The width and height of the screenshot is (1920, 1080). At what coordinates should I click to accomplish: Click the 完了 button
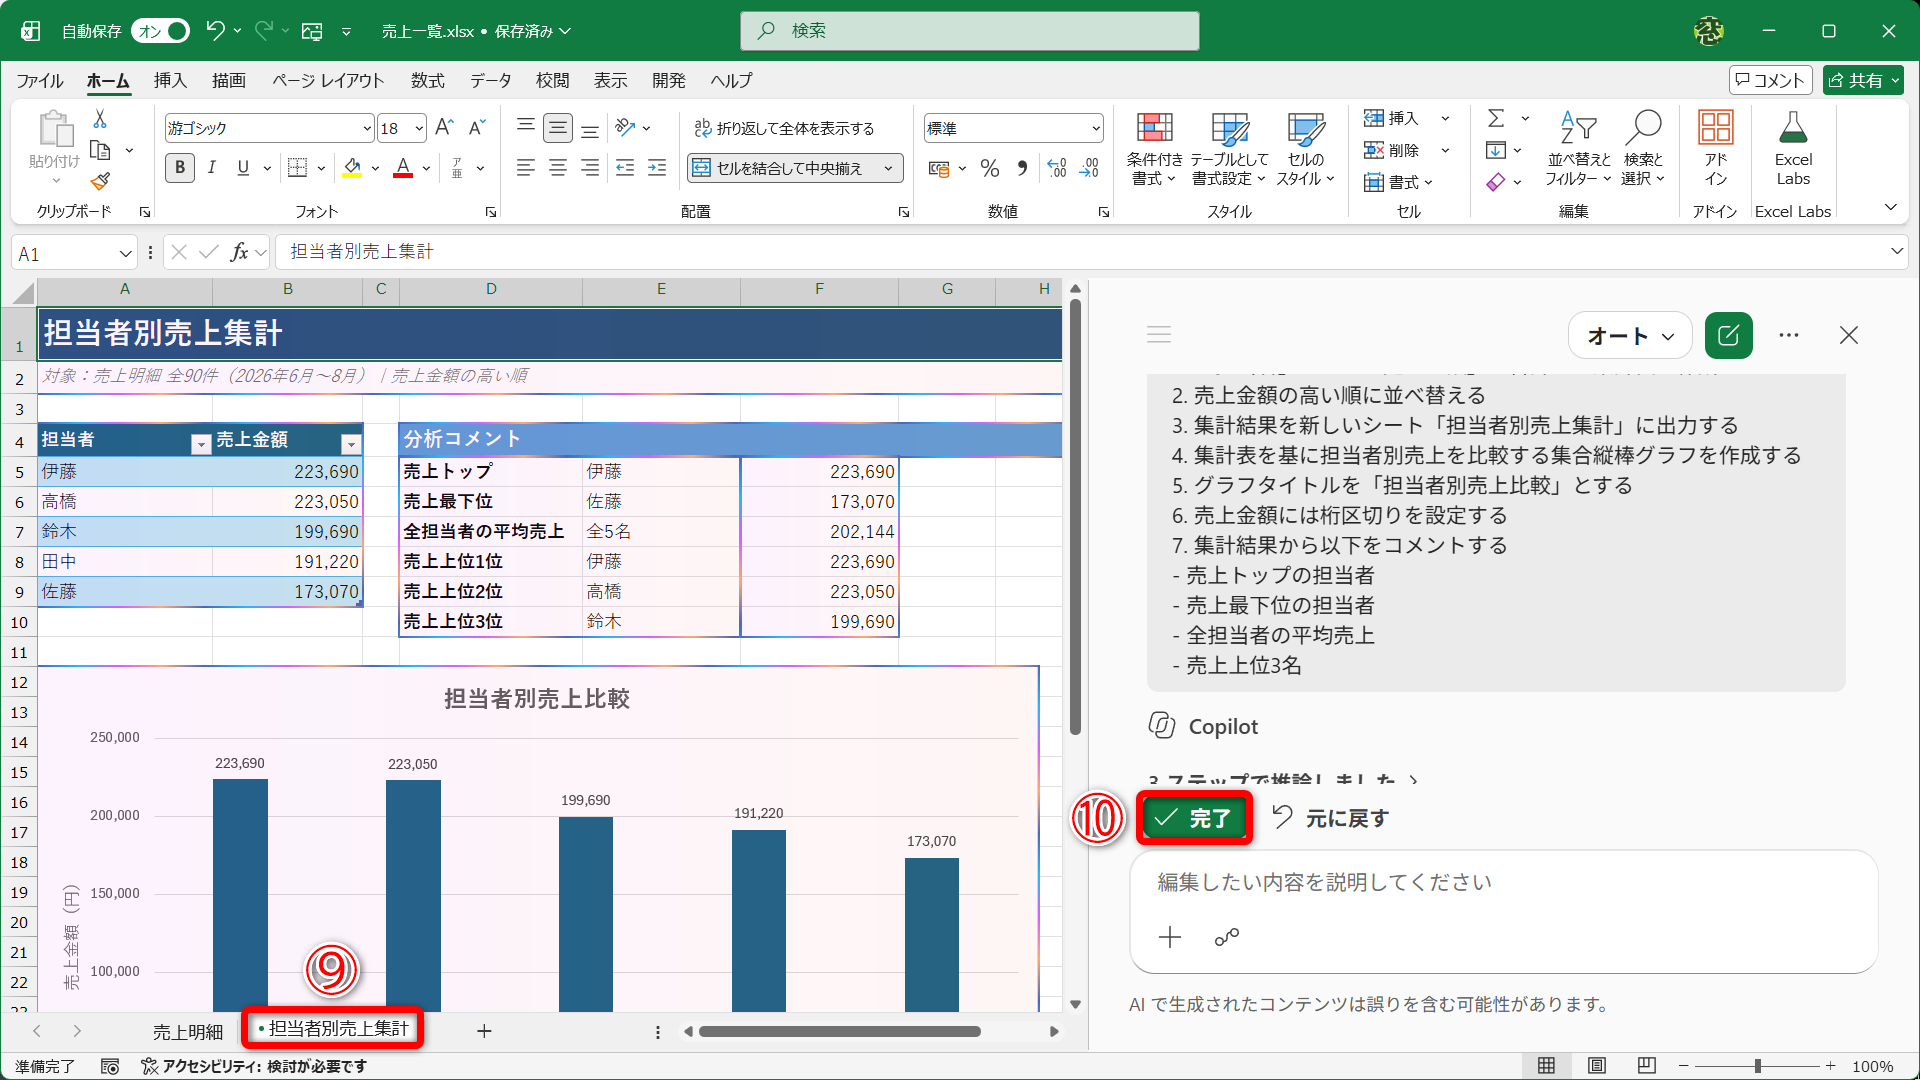pyautogui.click(x=1195, y=819)
